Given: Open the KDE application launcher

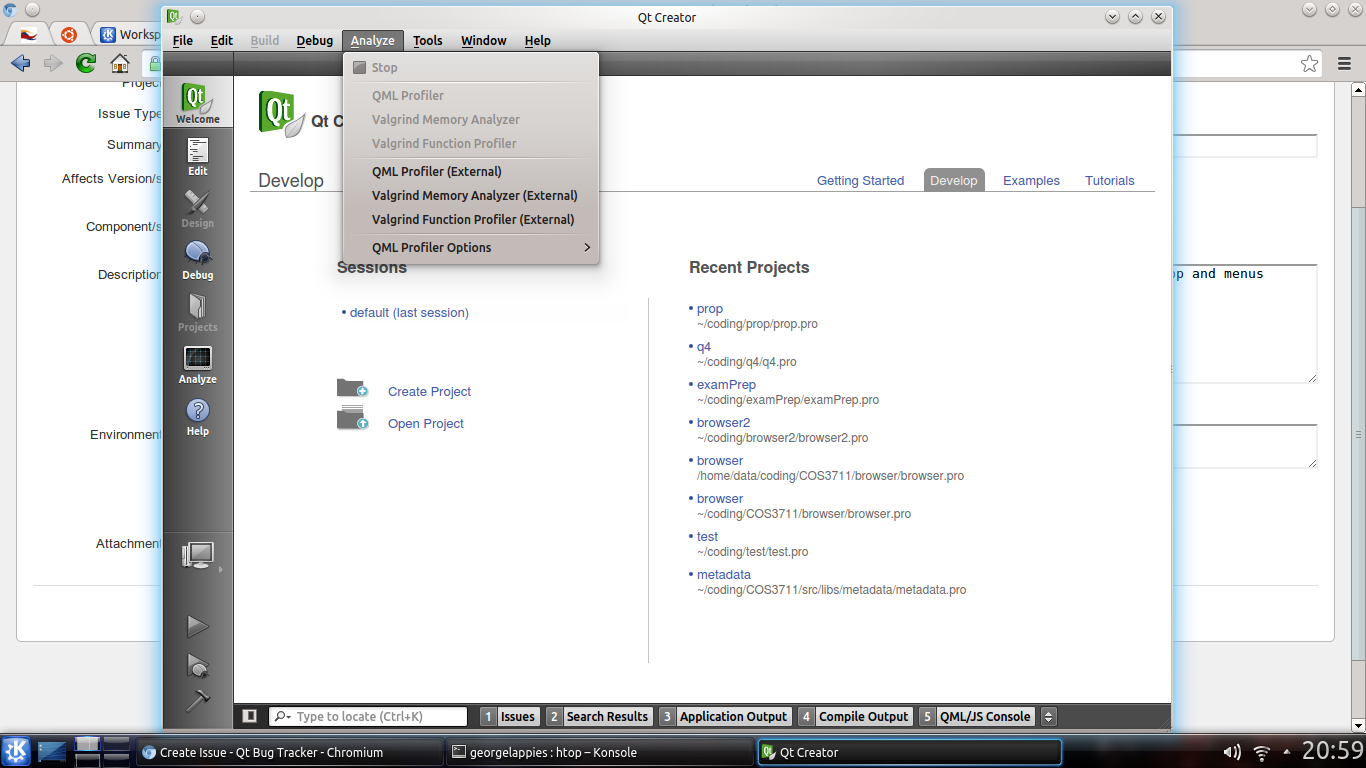Looking at the screenshot, I should [x=16, y=751].
